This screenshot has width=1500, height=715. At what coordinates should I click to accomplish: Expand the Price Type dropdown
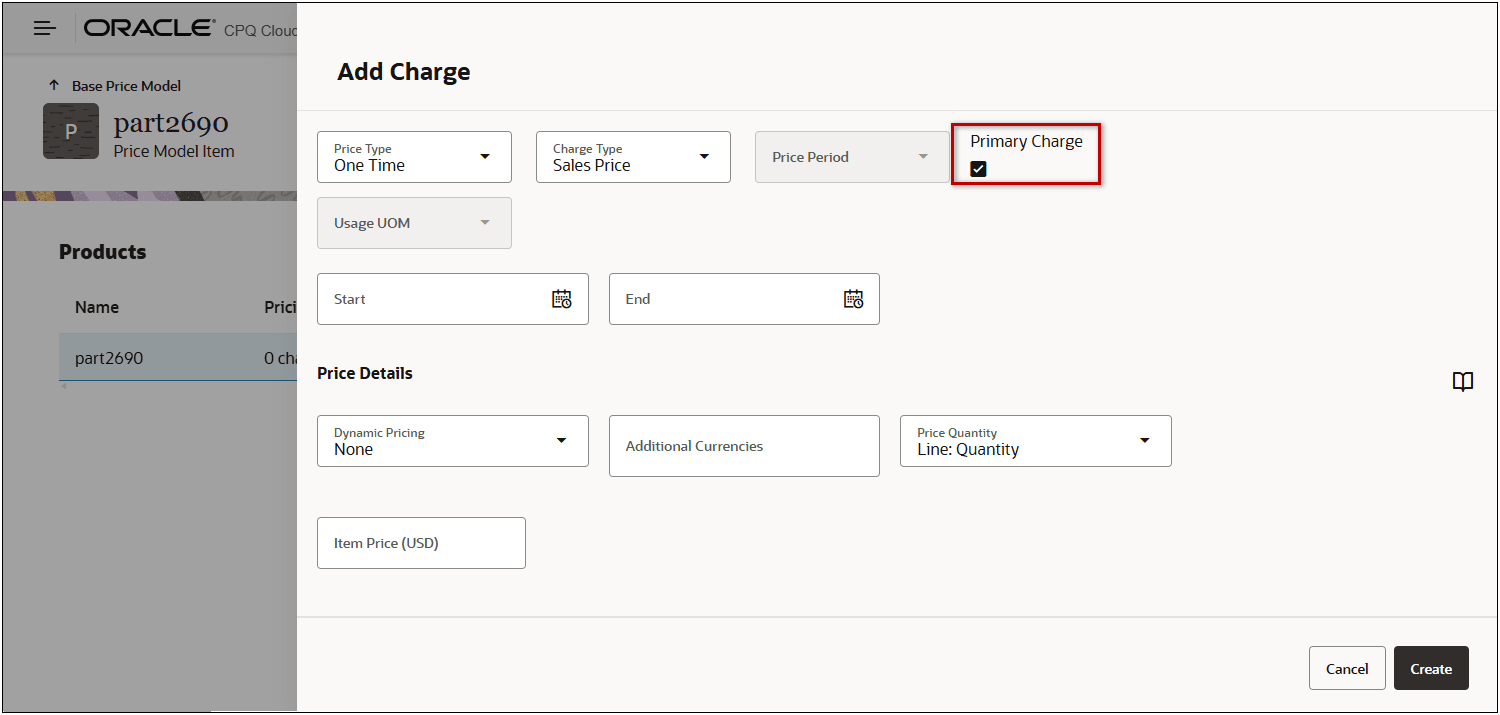tap(414, 157)
